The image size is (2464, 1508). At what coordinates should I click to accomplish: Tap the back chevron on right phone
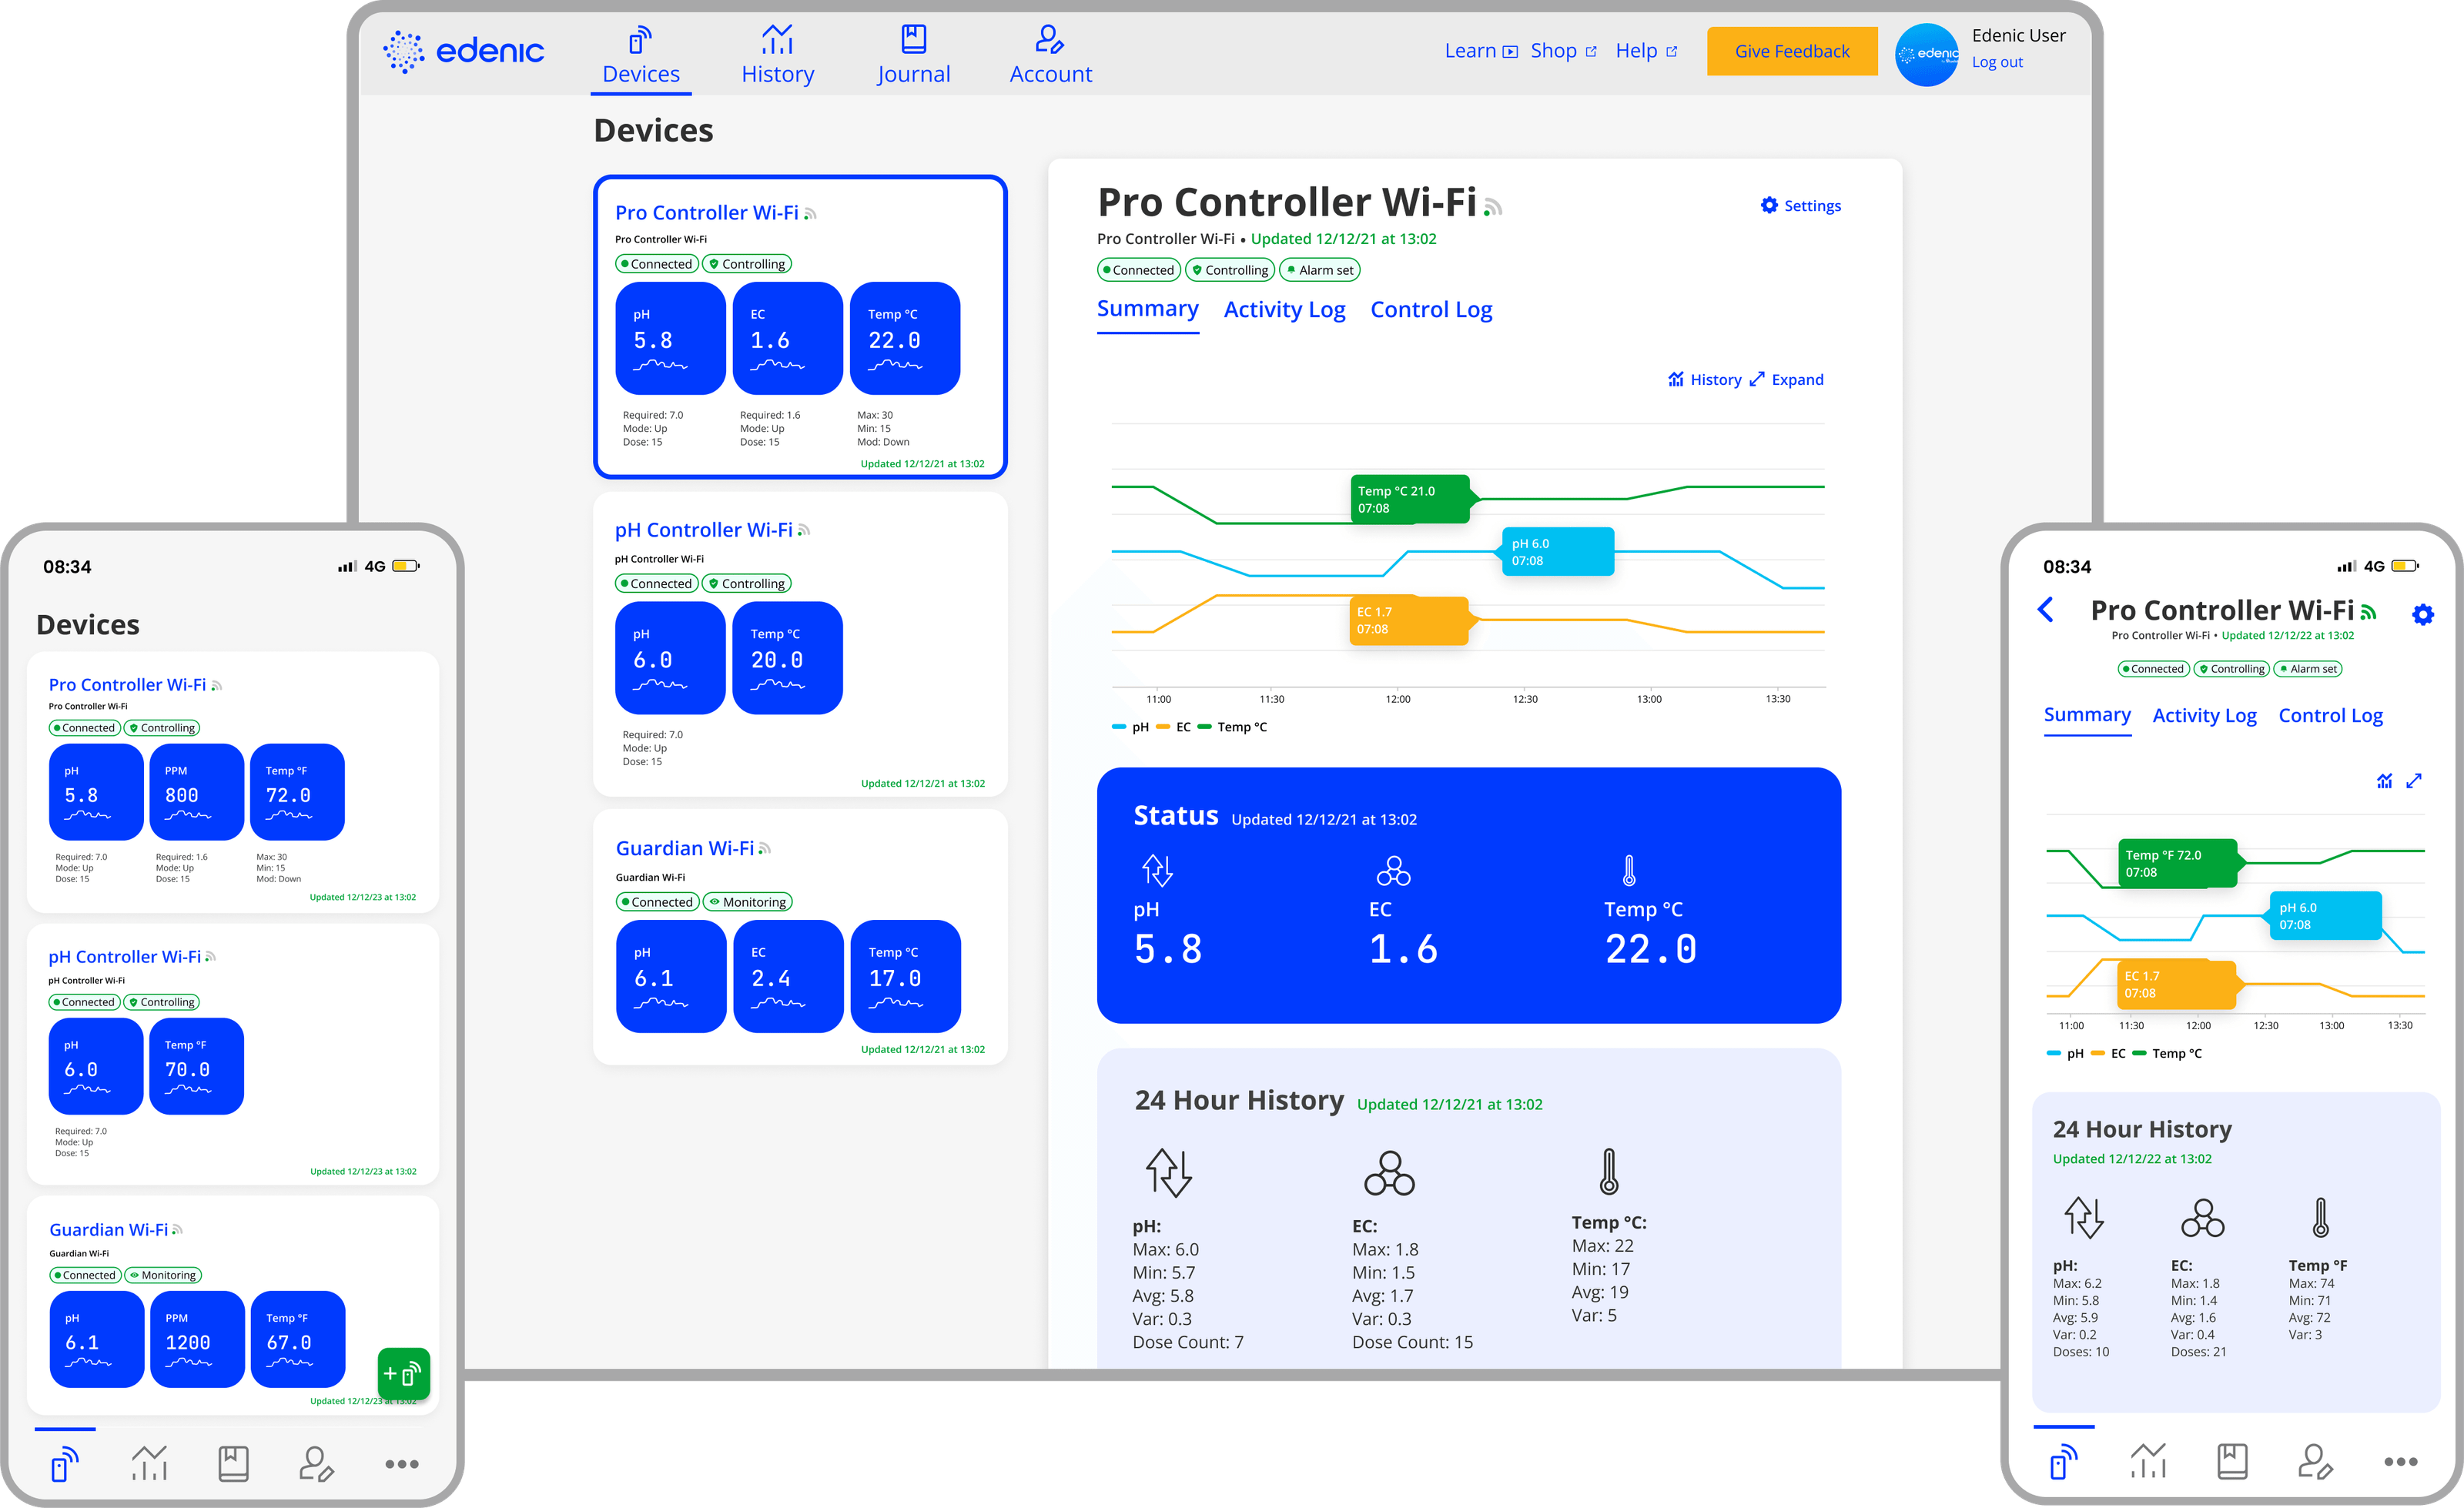pyautogui.click(x=2046, y=610)
